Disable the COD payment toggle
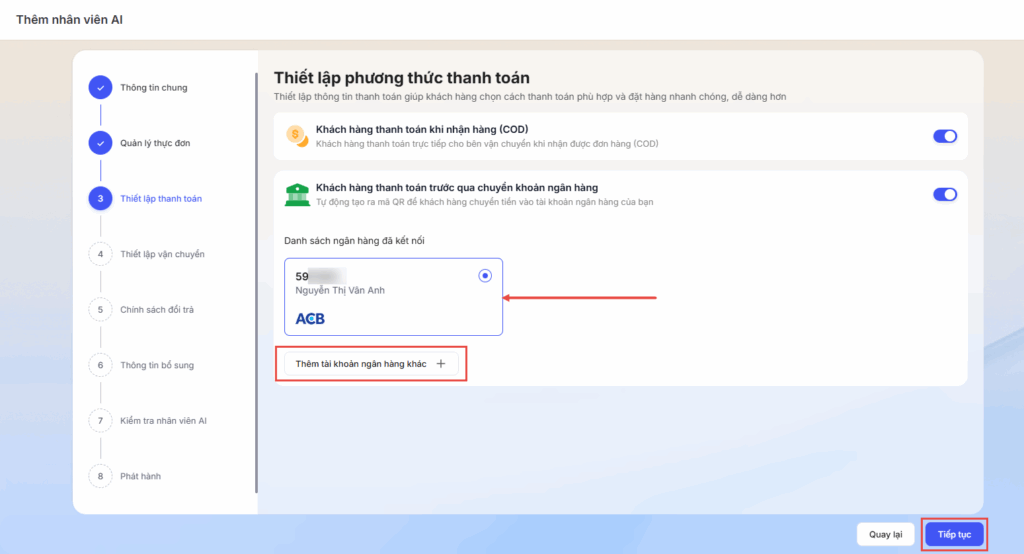 tap(944, 136)
